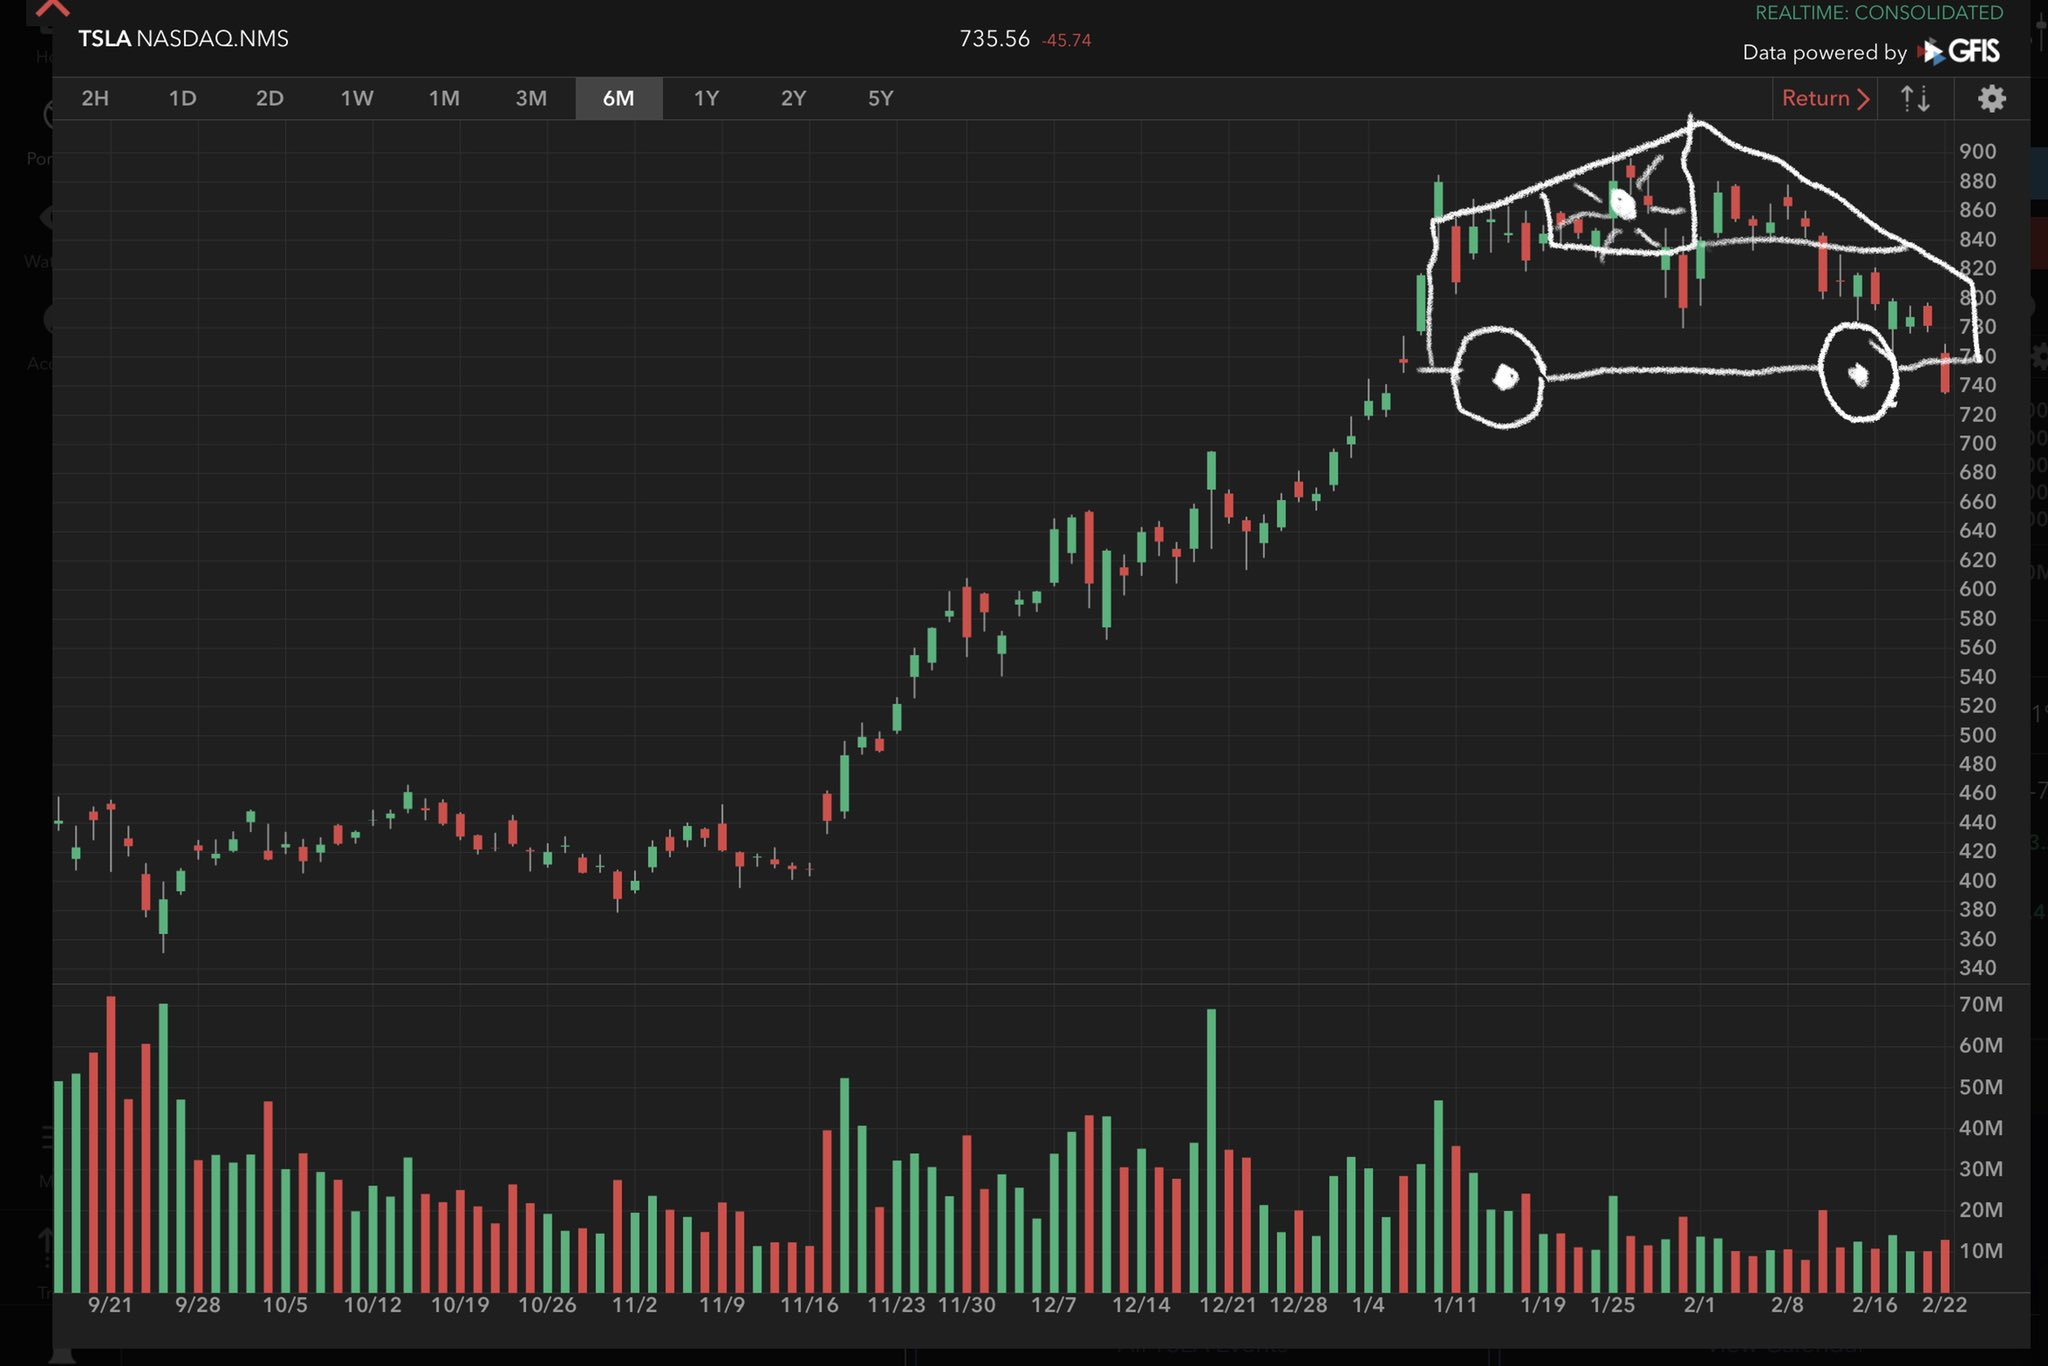Select the 1D timeframe tab
Image resolution: width=2048 pixels, height=1366 pixels.
click(182, 98)
